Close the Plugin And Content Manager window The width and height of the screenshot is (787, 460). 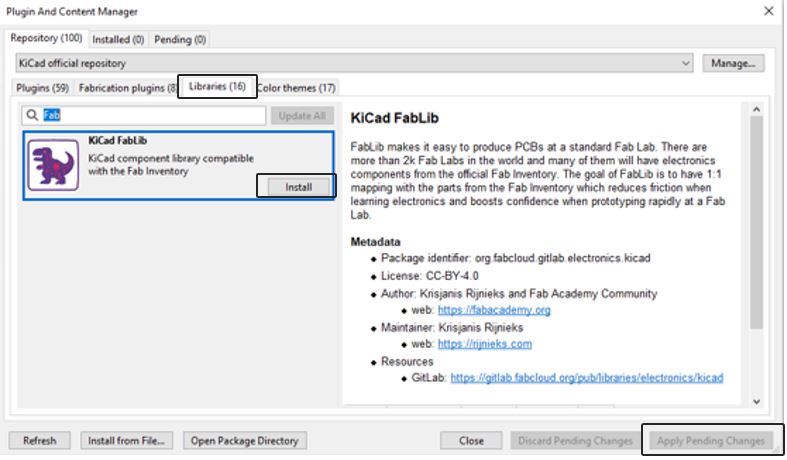coord(768,11)
